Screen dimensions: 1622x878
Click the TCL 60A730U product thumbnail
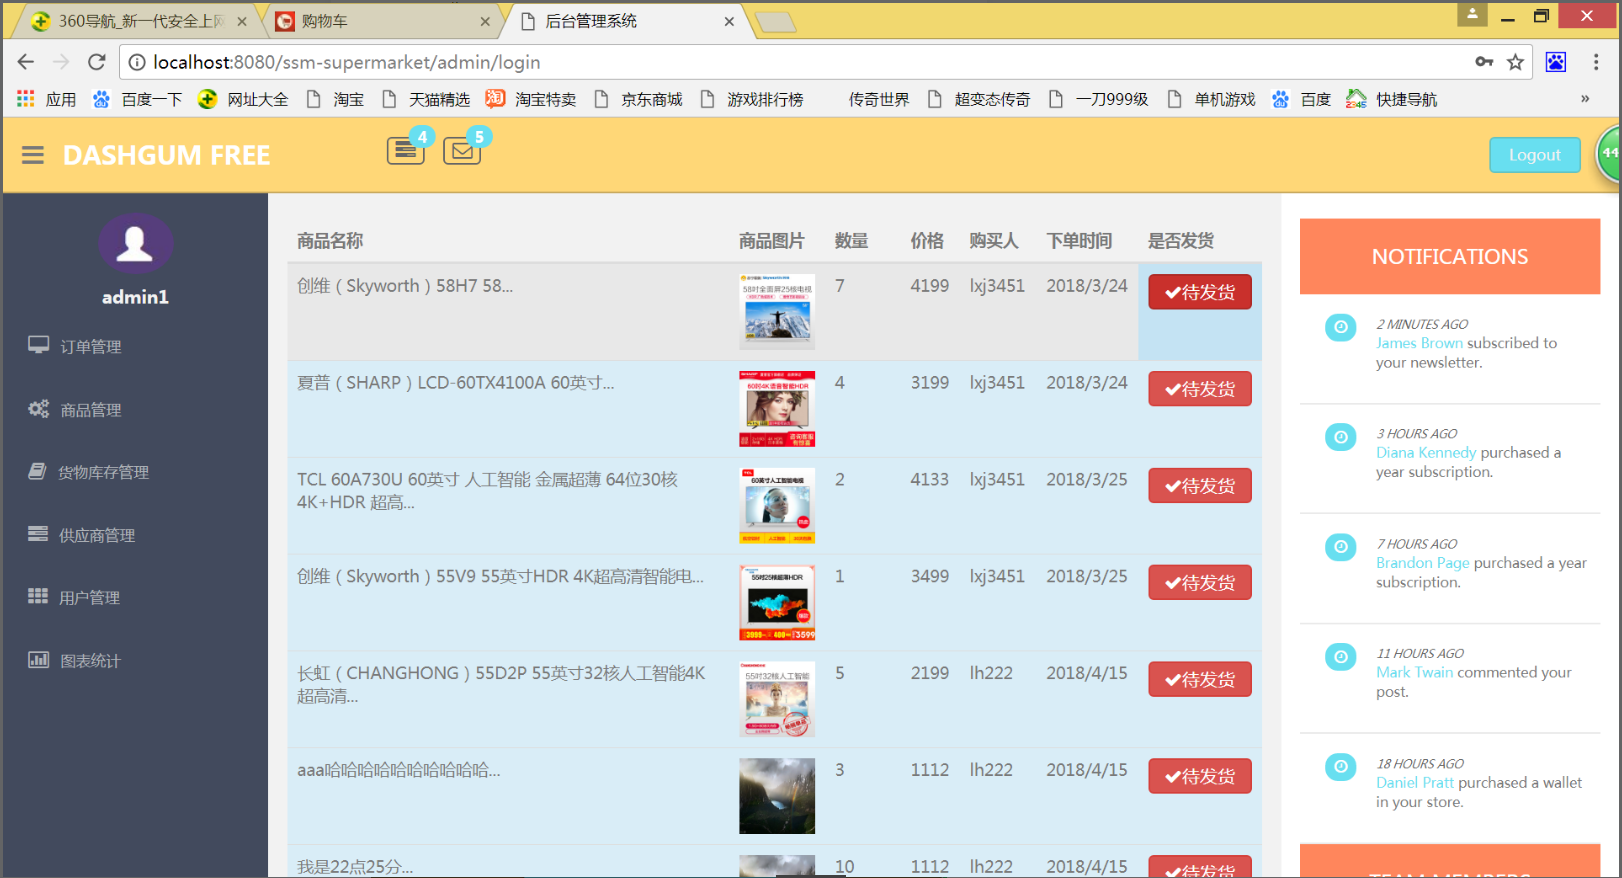tap(777, 506)
